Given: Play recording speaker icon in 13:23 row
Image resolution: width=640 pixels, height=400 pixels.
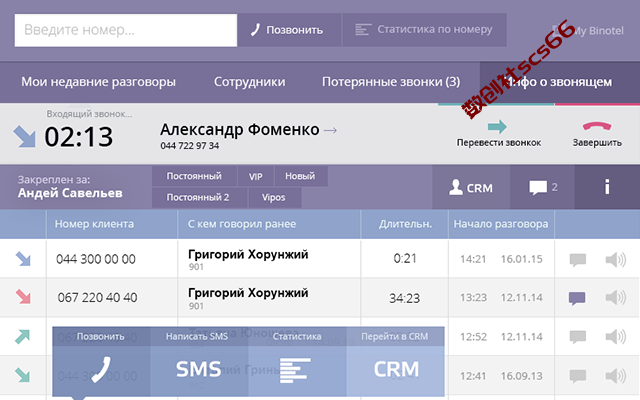Looking at the screenshot, I should (616, 298).
